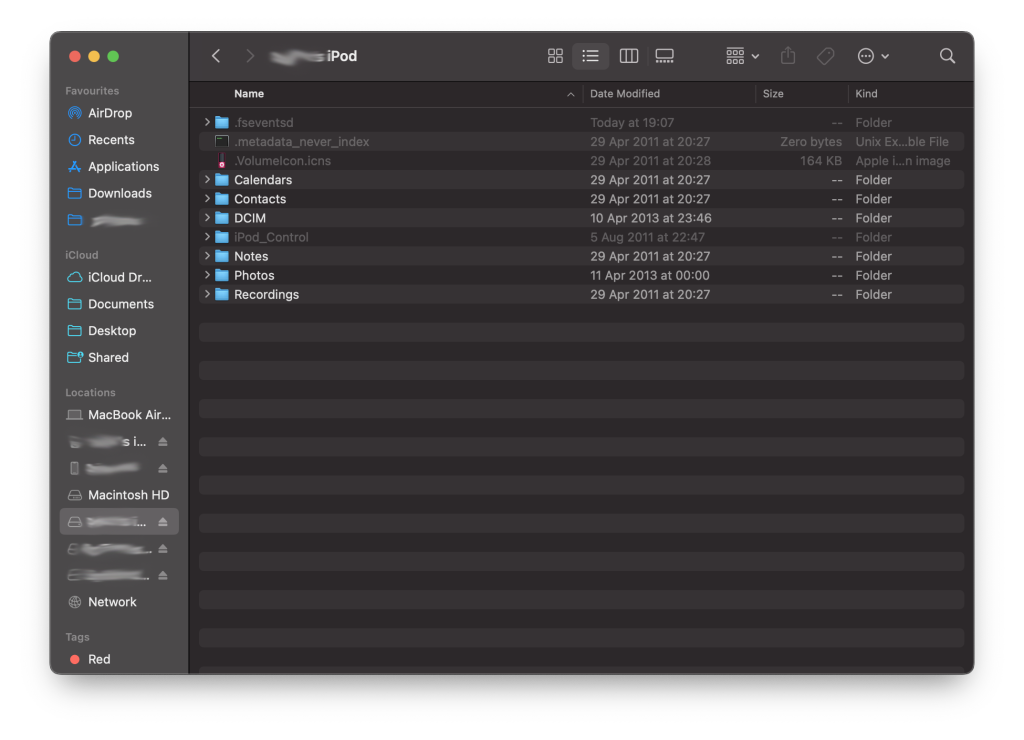Screen dimensions: 1024x740
Task: Open iCloud Drive in the sidebar
Action: [x=119, y=278]
